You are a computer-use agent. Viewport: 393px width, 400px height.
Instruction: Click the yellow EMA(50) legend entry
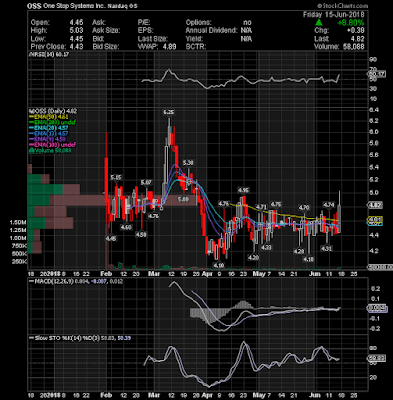[x=49, y=117]
